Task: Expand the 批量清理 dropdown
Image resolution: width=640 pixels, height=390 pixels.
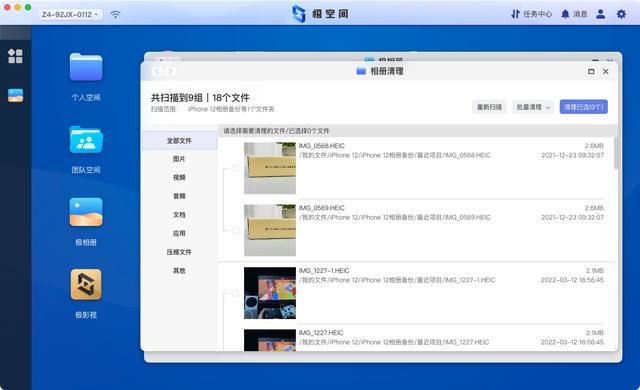Action: 533,107
